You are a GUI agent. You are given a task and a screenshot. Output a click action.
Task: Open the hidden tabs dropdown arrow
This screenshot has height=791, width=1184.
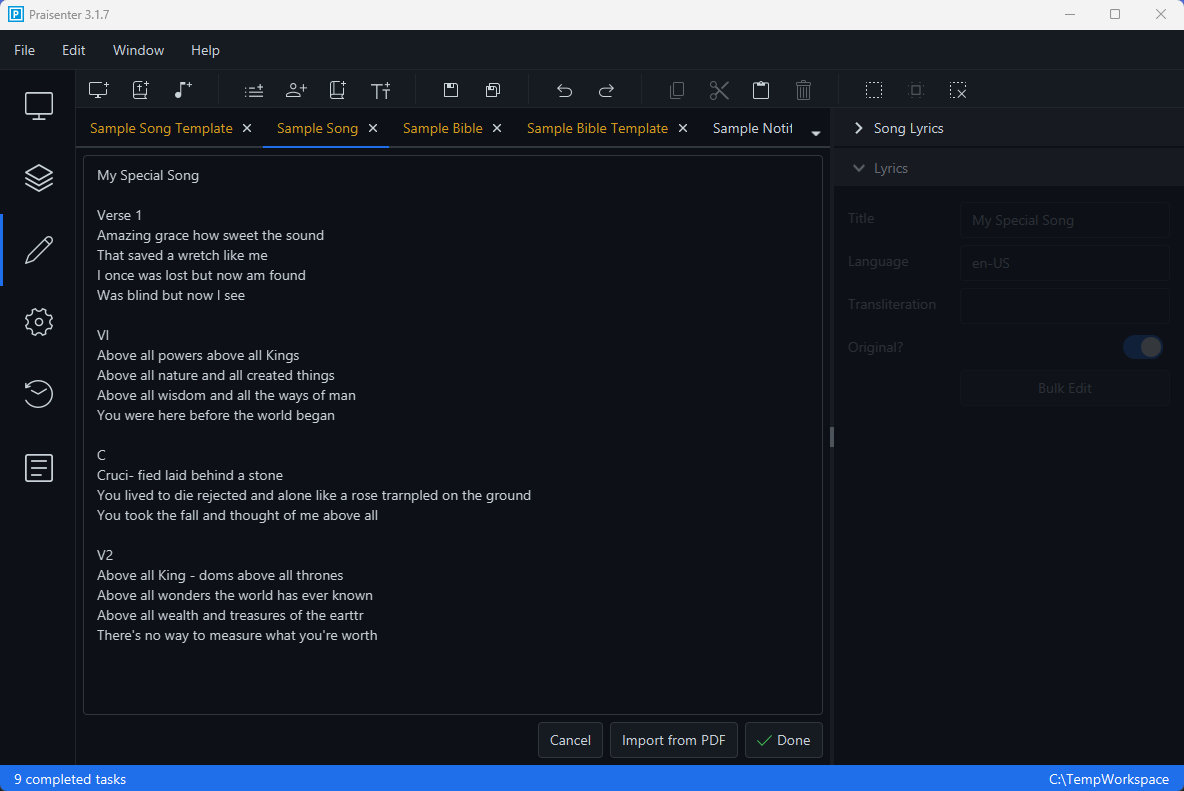click(816, 131)
